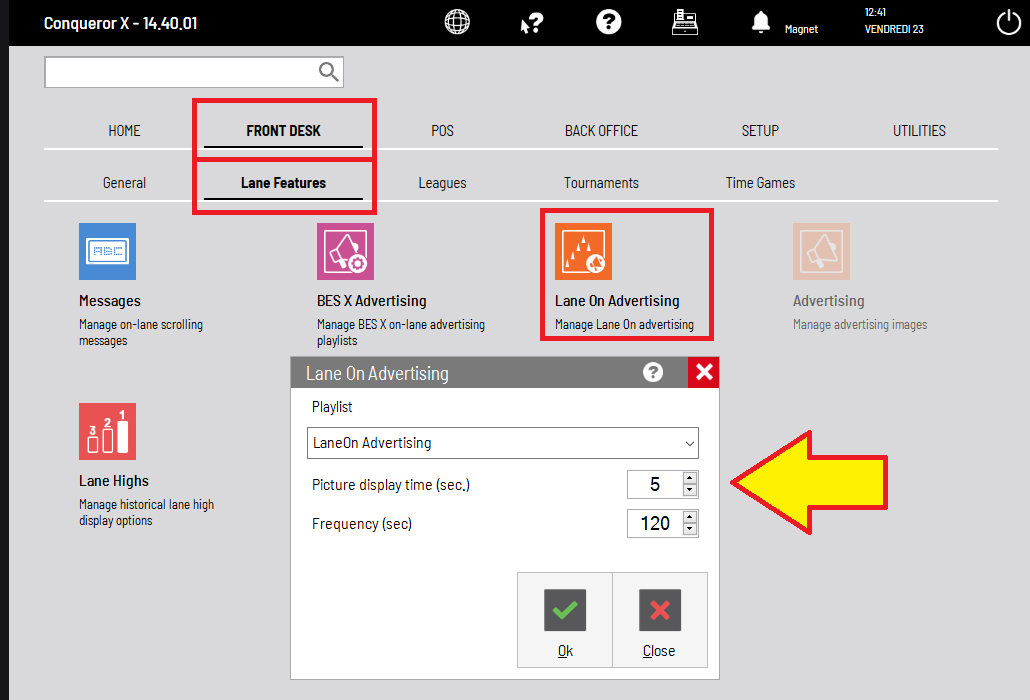Click the Magnet user label
This screenshot has width=1030, height=700.
(x=801, y=29)
